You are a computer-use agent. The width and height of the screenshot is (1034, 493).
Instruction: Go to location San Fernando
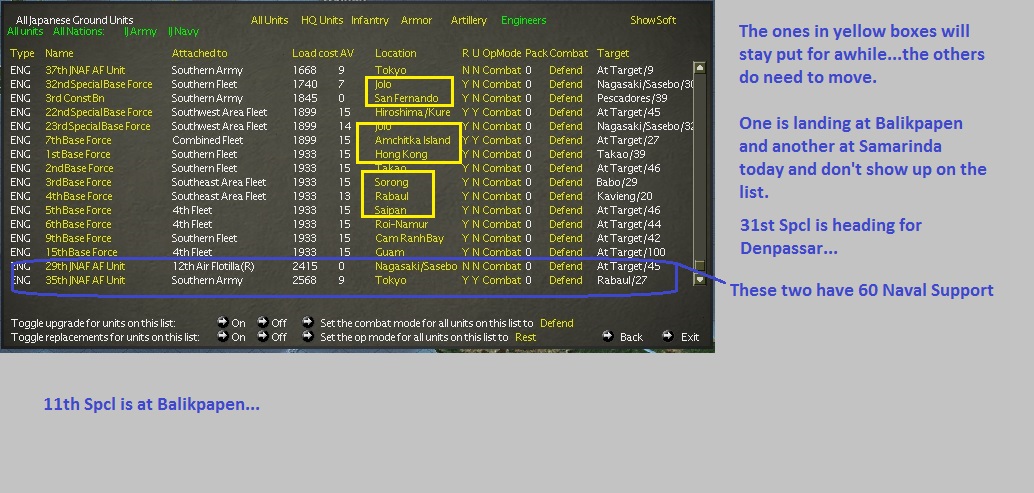406,98
